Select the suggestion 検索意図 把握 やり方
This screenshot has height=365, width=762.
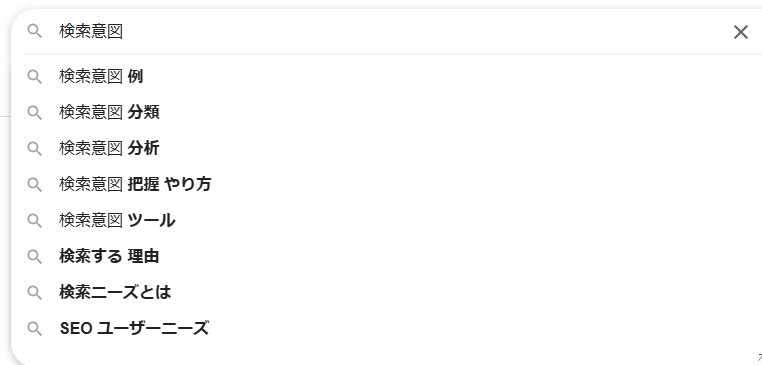tap(386, 185)
